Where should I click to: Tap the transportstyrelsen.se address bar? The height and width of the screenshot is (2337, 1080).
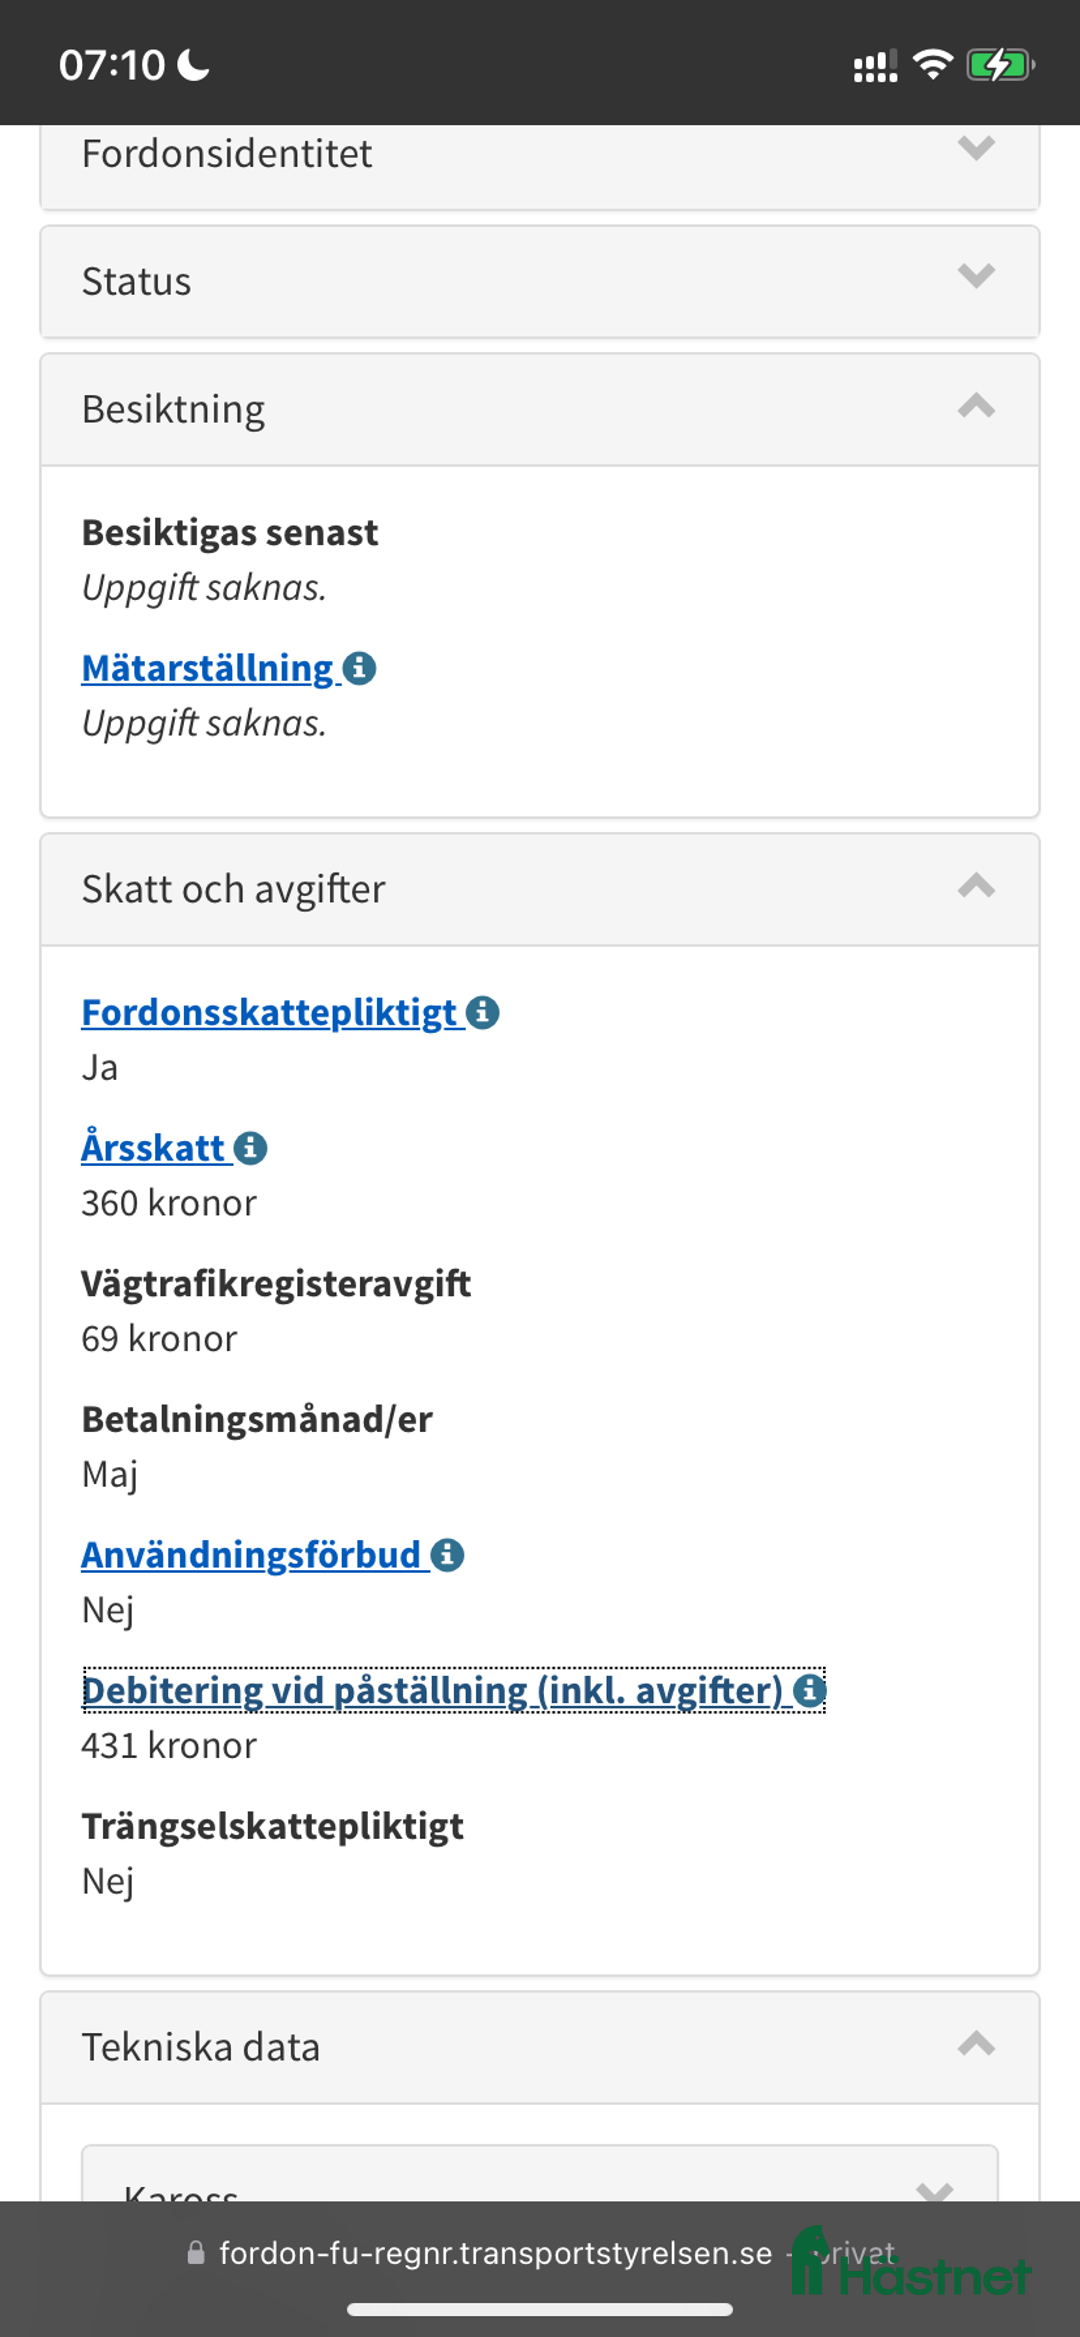coord(495,2253)
